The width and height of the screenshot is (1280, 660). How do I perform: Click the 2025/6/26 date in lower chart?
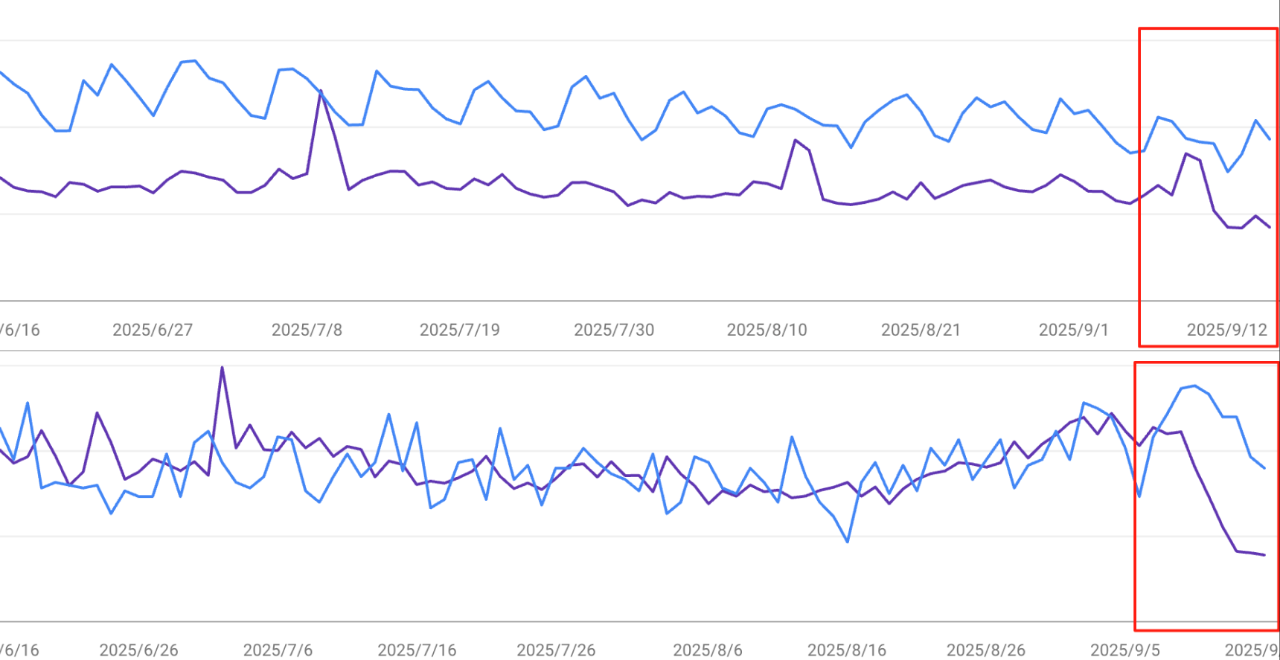(x=139, y=650)
